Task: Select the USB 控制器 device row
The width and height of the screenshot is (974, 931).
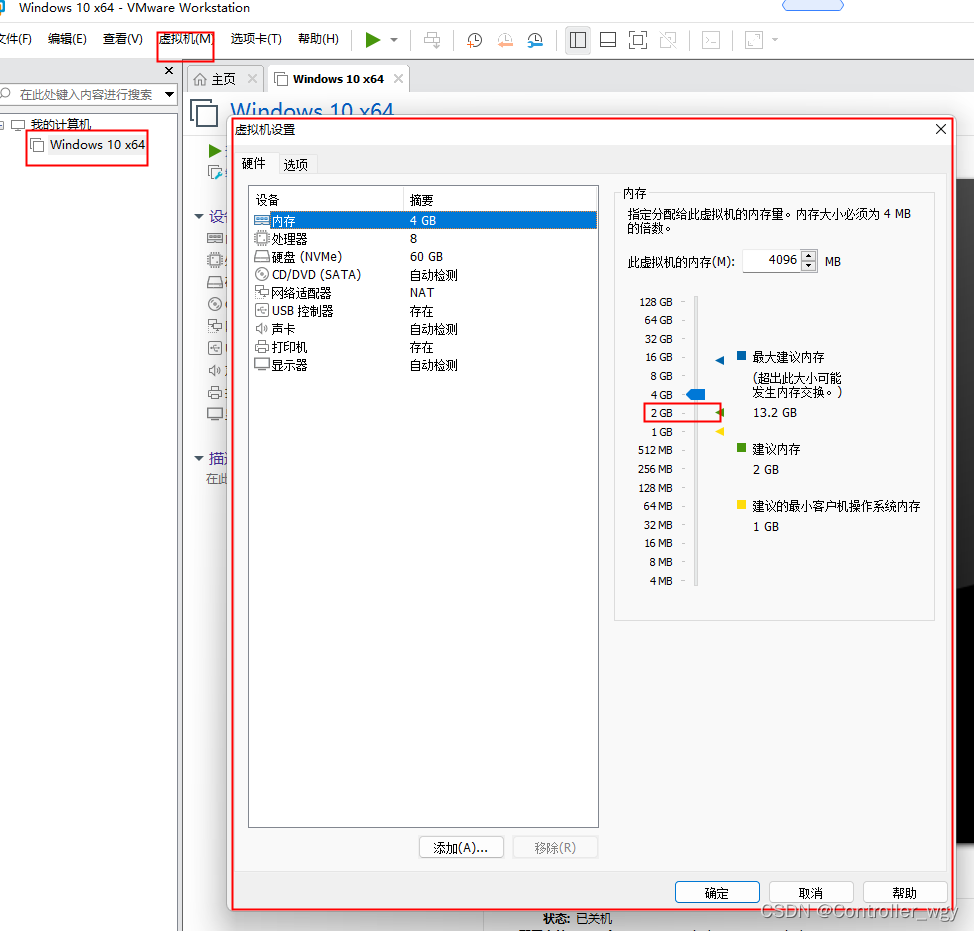Action: pos(424,311)
